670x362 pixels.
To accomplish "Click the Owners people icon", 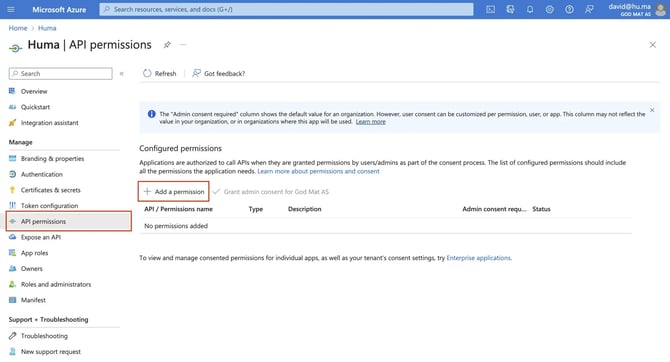I will [12, 268].
